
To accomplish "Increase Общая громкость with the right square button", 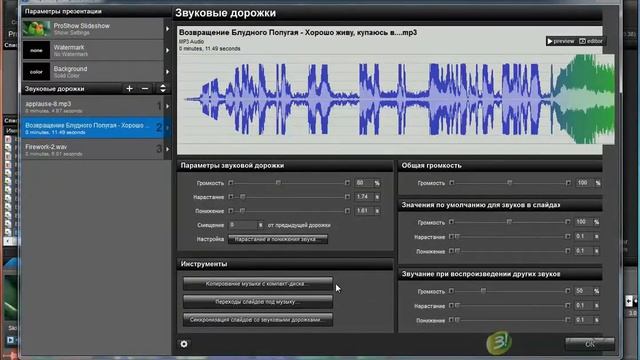I will (568, 183).
